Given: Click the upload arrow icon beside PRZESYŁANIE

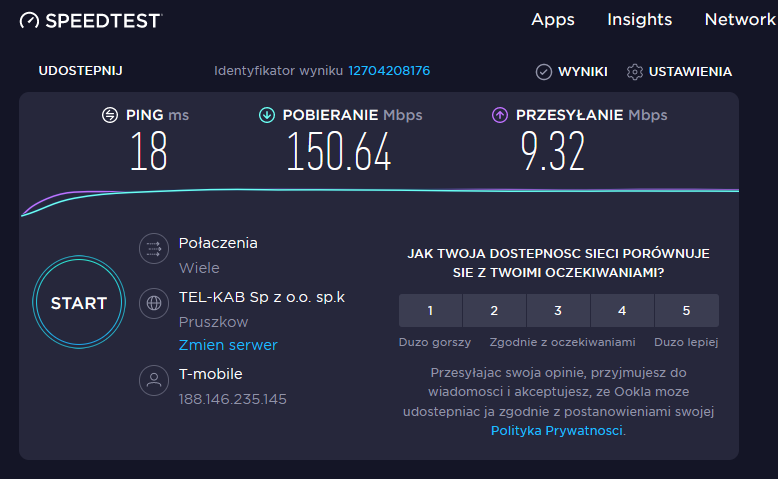Looking at the screenshot, I should coord(500,115).
